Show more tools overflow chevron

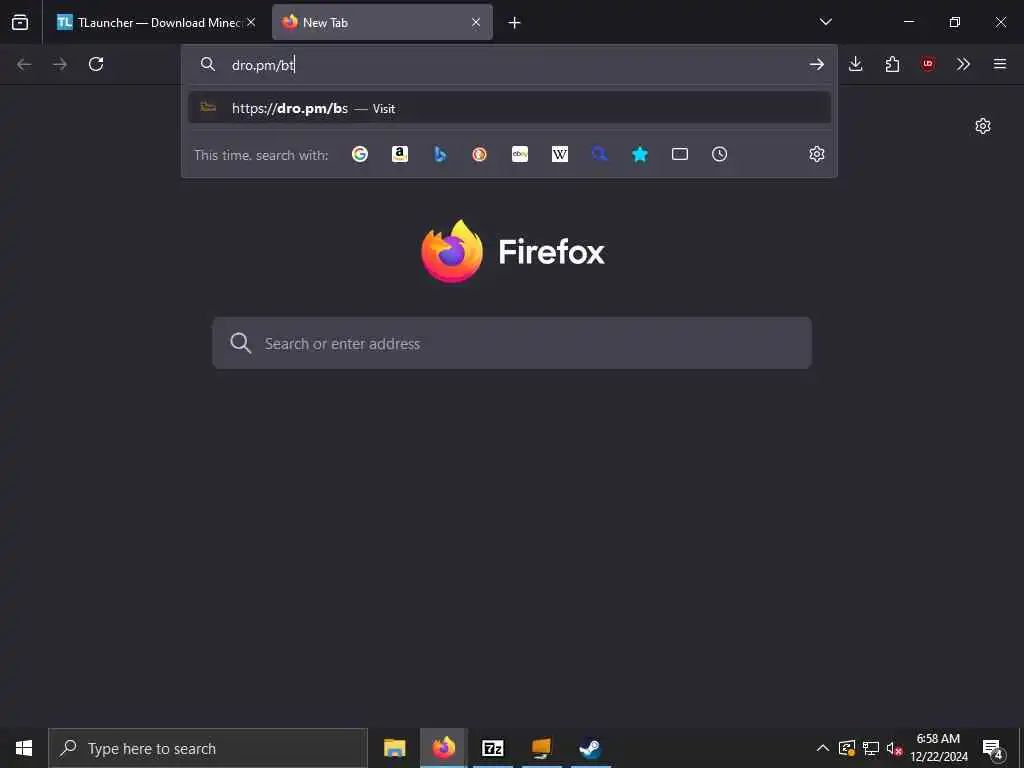pos(963,64)
